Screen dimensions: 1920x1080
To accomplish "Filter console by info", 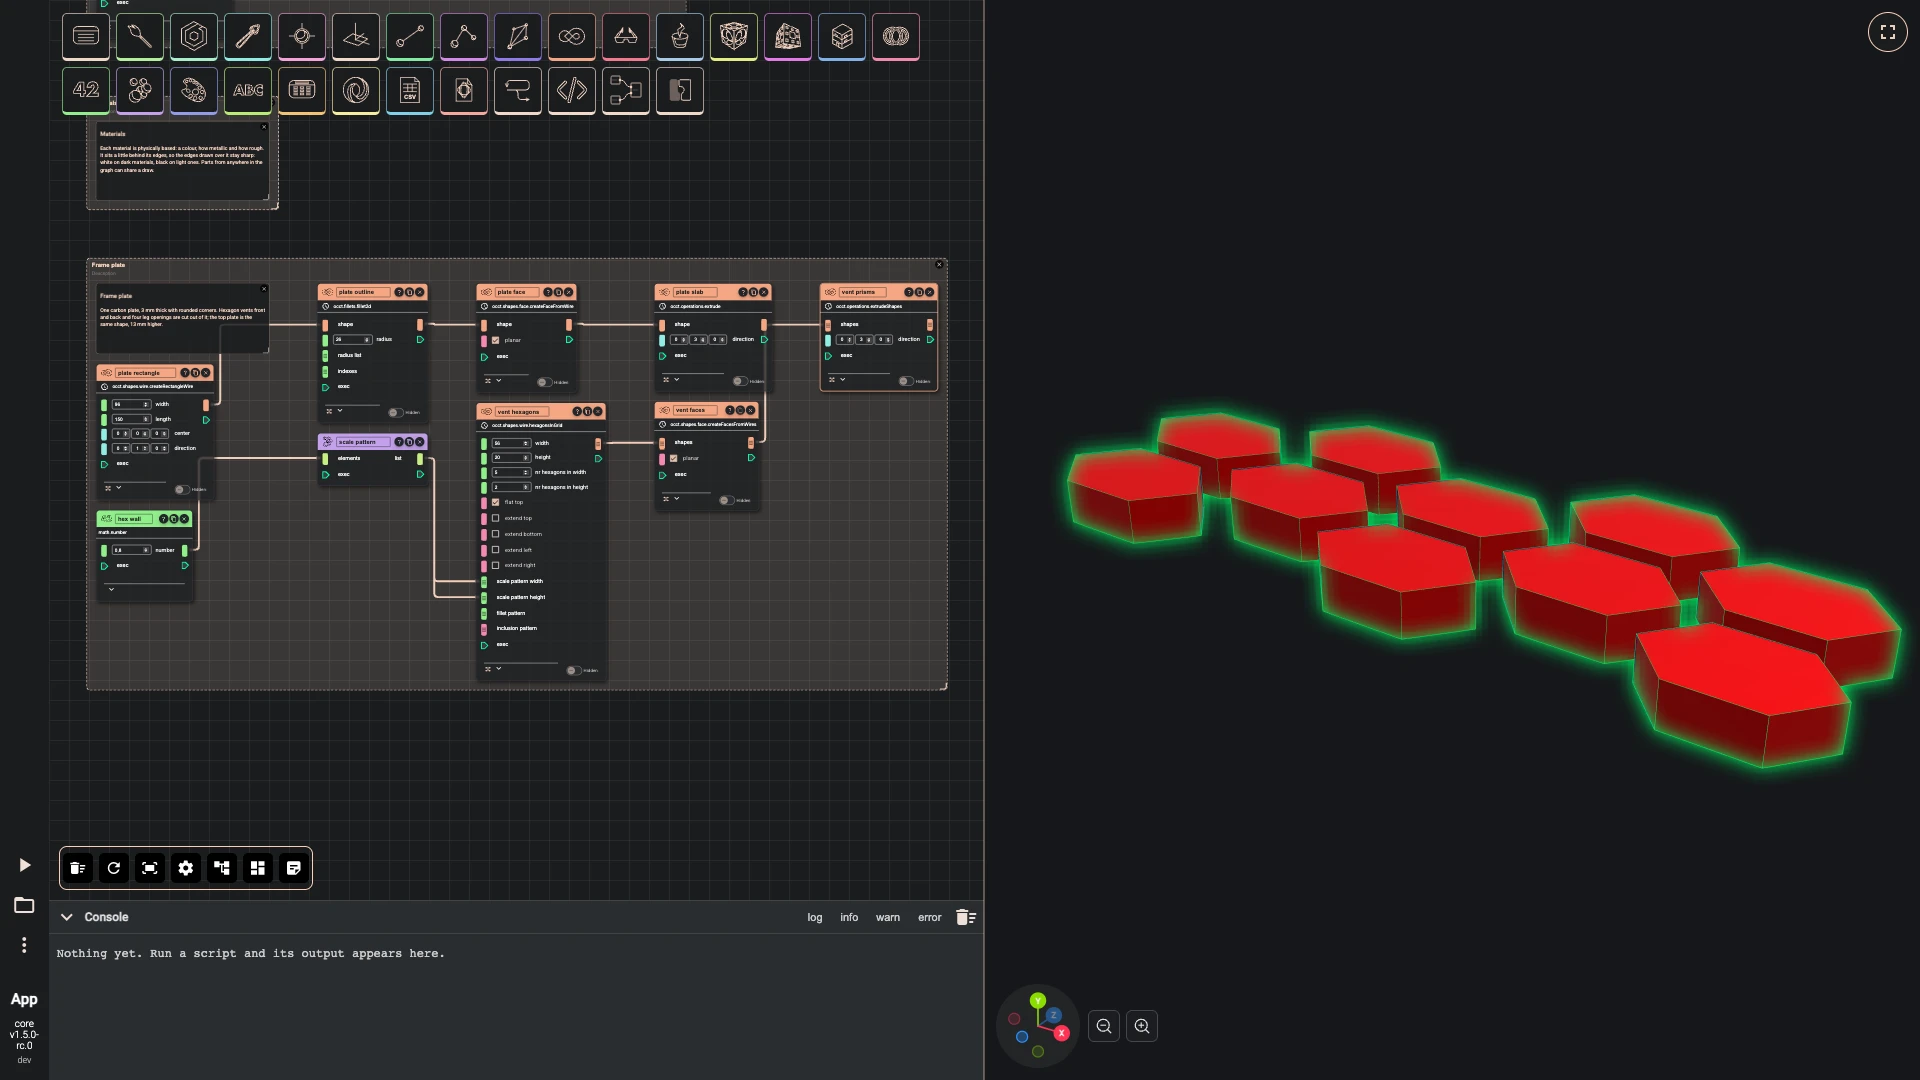I will (849, 917).
